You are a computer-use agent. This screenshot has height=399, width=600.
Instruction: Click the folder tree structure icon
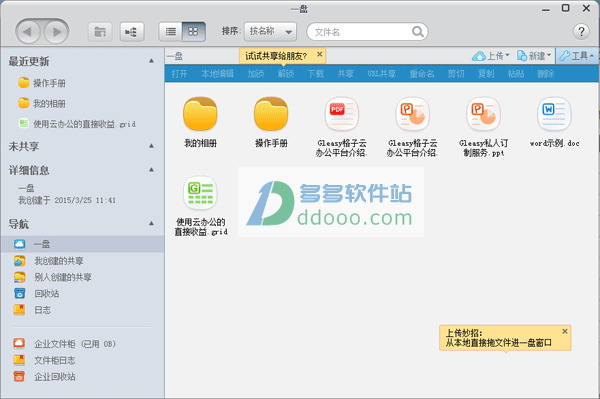132,32
